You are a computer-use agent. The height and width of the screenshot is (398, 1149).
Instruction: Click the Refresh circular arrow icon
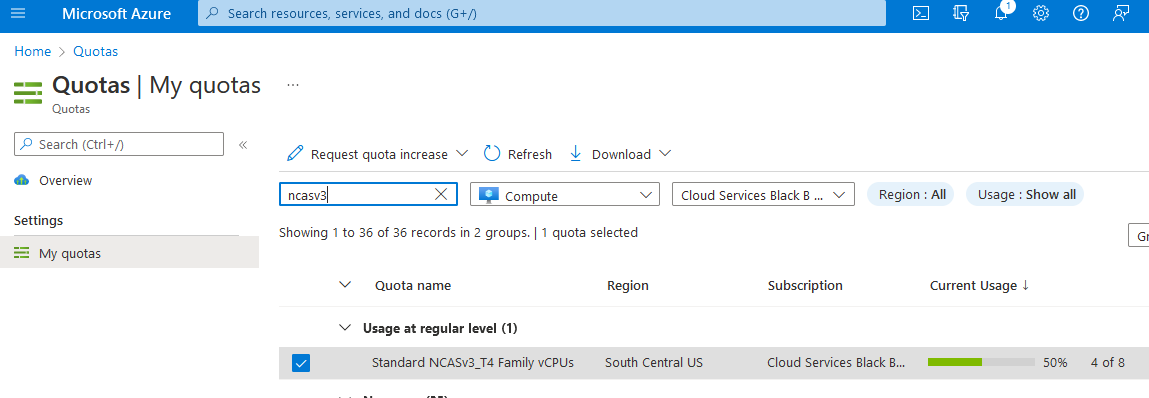(492, 154)
